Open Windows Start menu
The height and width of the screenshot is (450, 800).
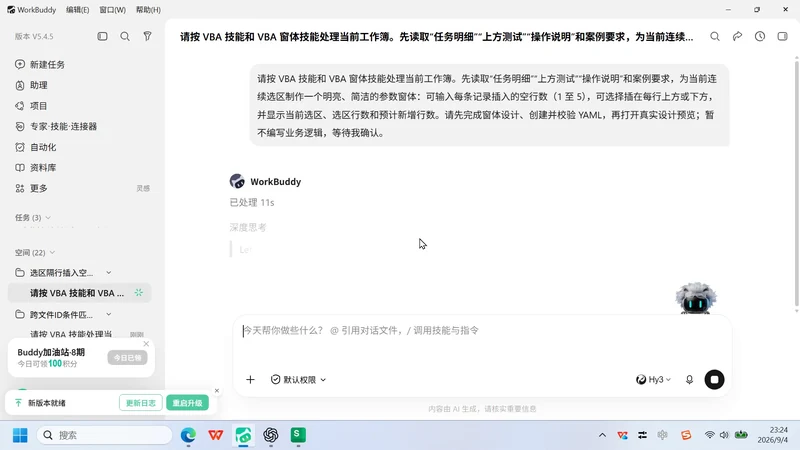pos(20,435)
